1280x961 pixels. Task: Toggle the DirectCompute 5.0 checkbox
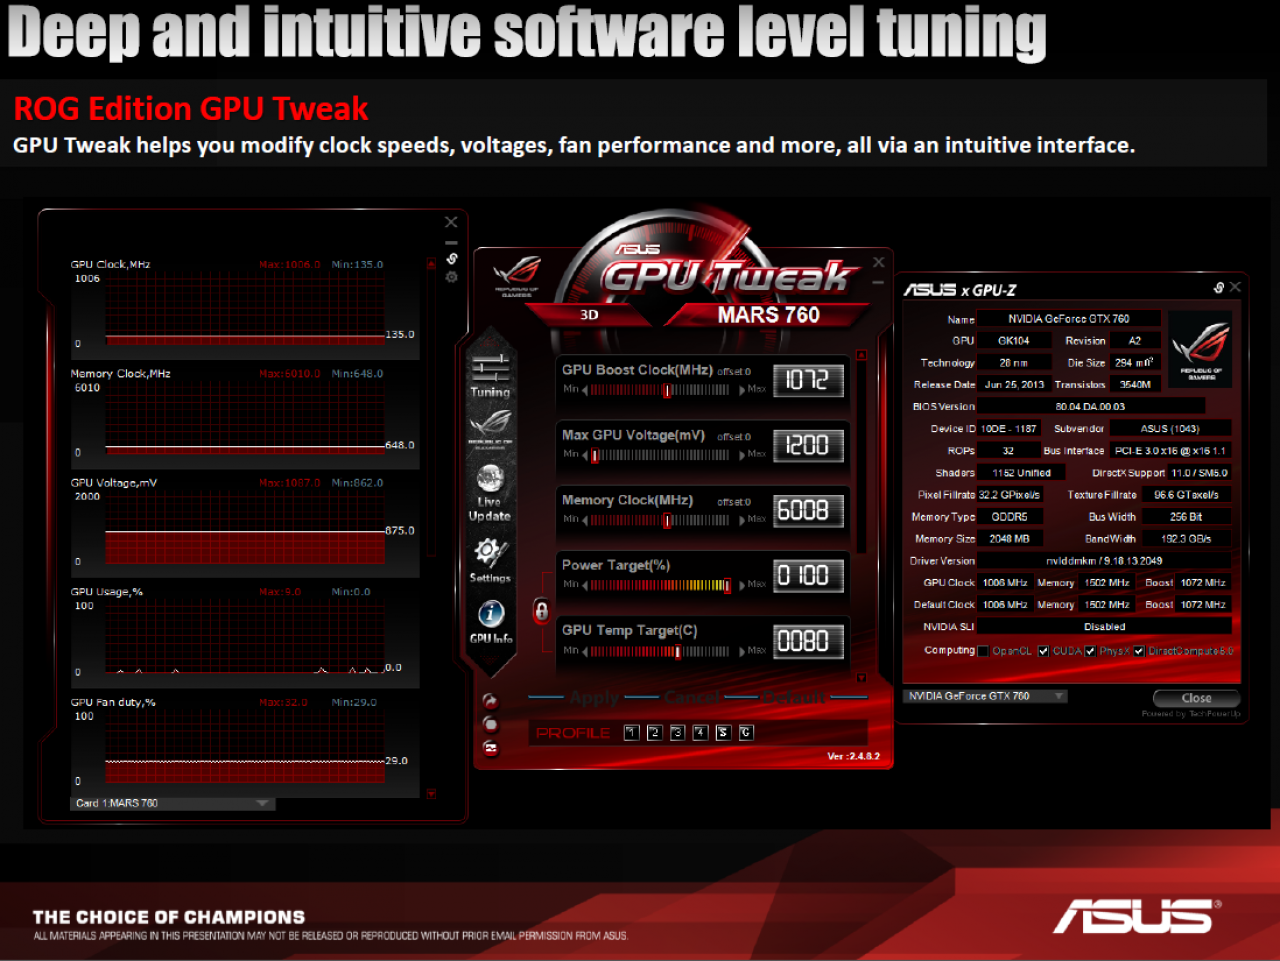(x=1139, y=651)
